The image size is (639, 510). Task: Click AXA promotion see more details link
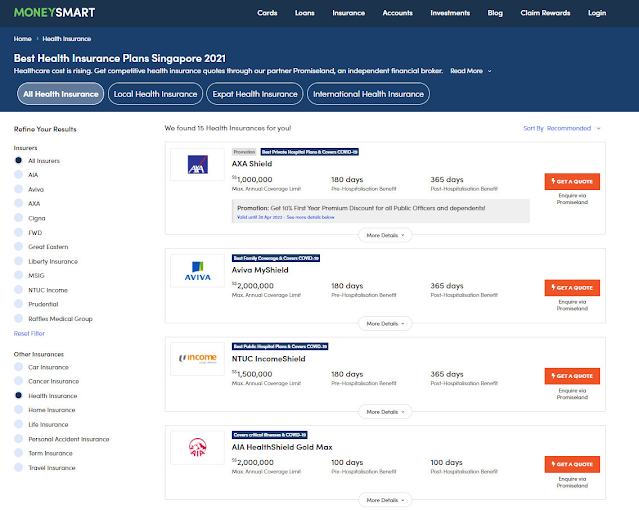tap(310, 217)
